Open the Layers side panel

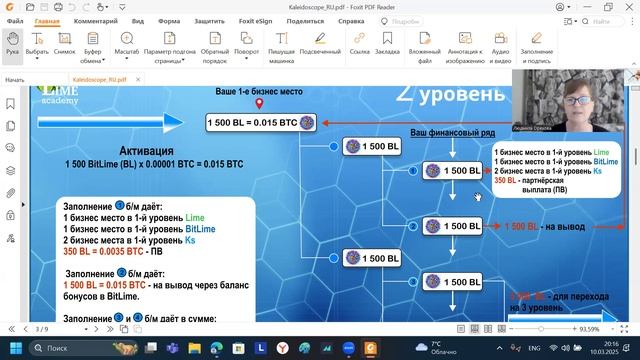coord(11,171)
